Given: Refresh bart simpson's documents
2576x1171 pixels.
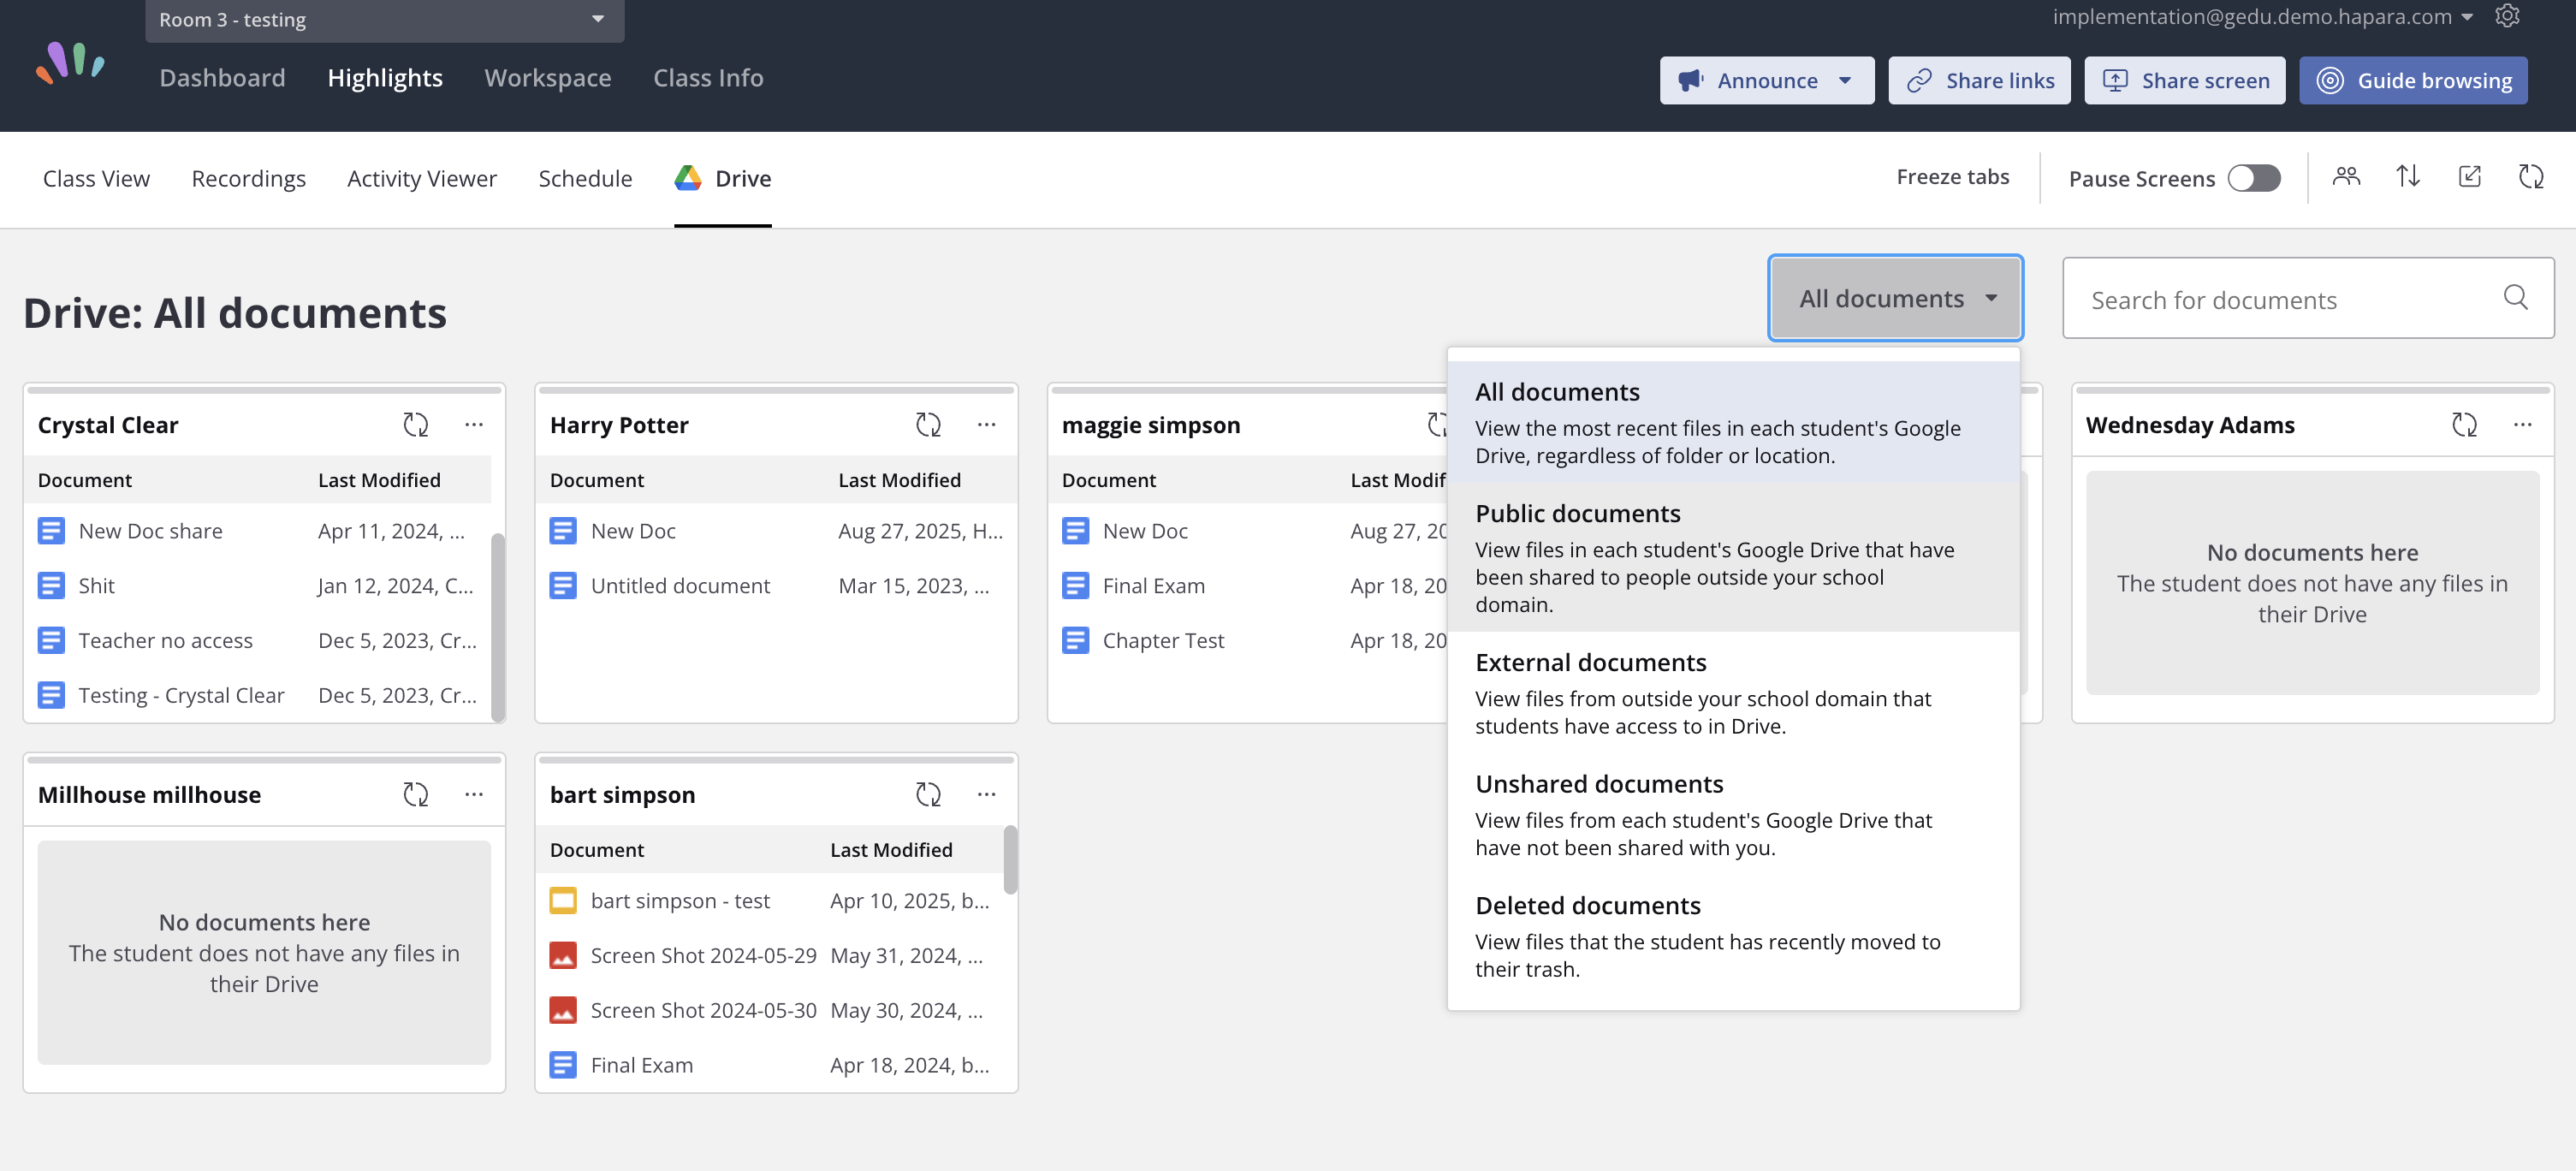Looking at the screenshot, I should click(x=928, y=794).
